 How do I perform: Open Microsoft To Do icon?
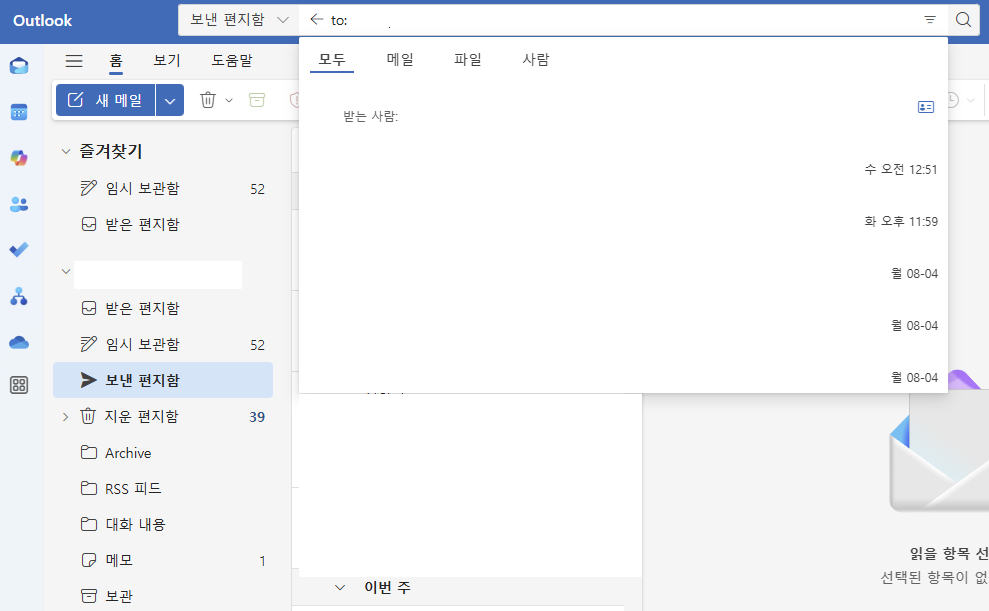tap(18, 249)
